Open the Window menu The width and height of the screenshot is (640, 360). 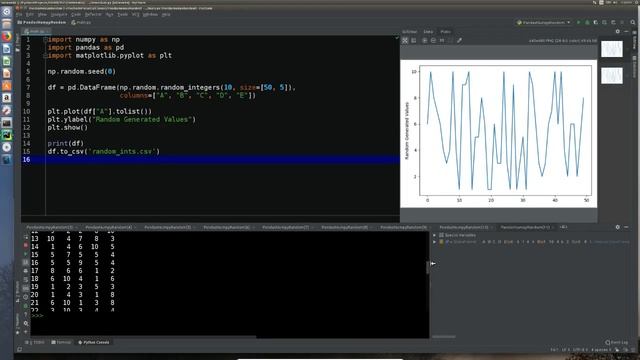(150, 14)
